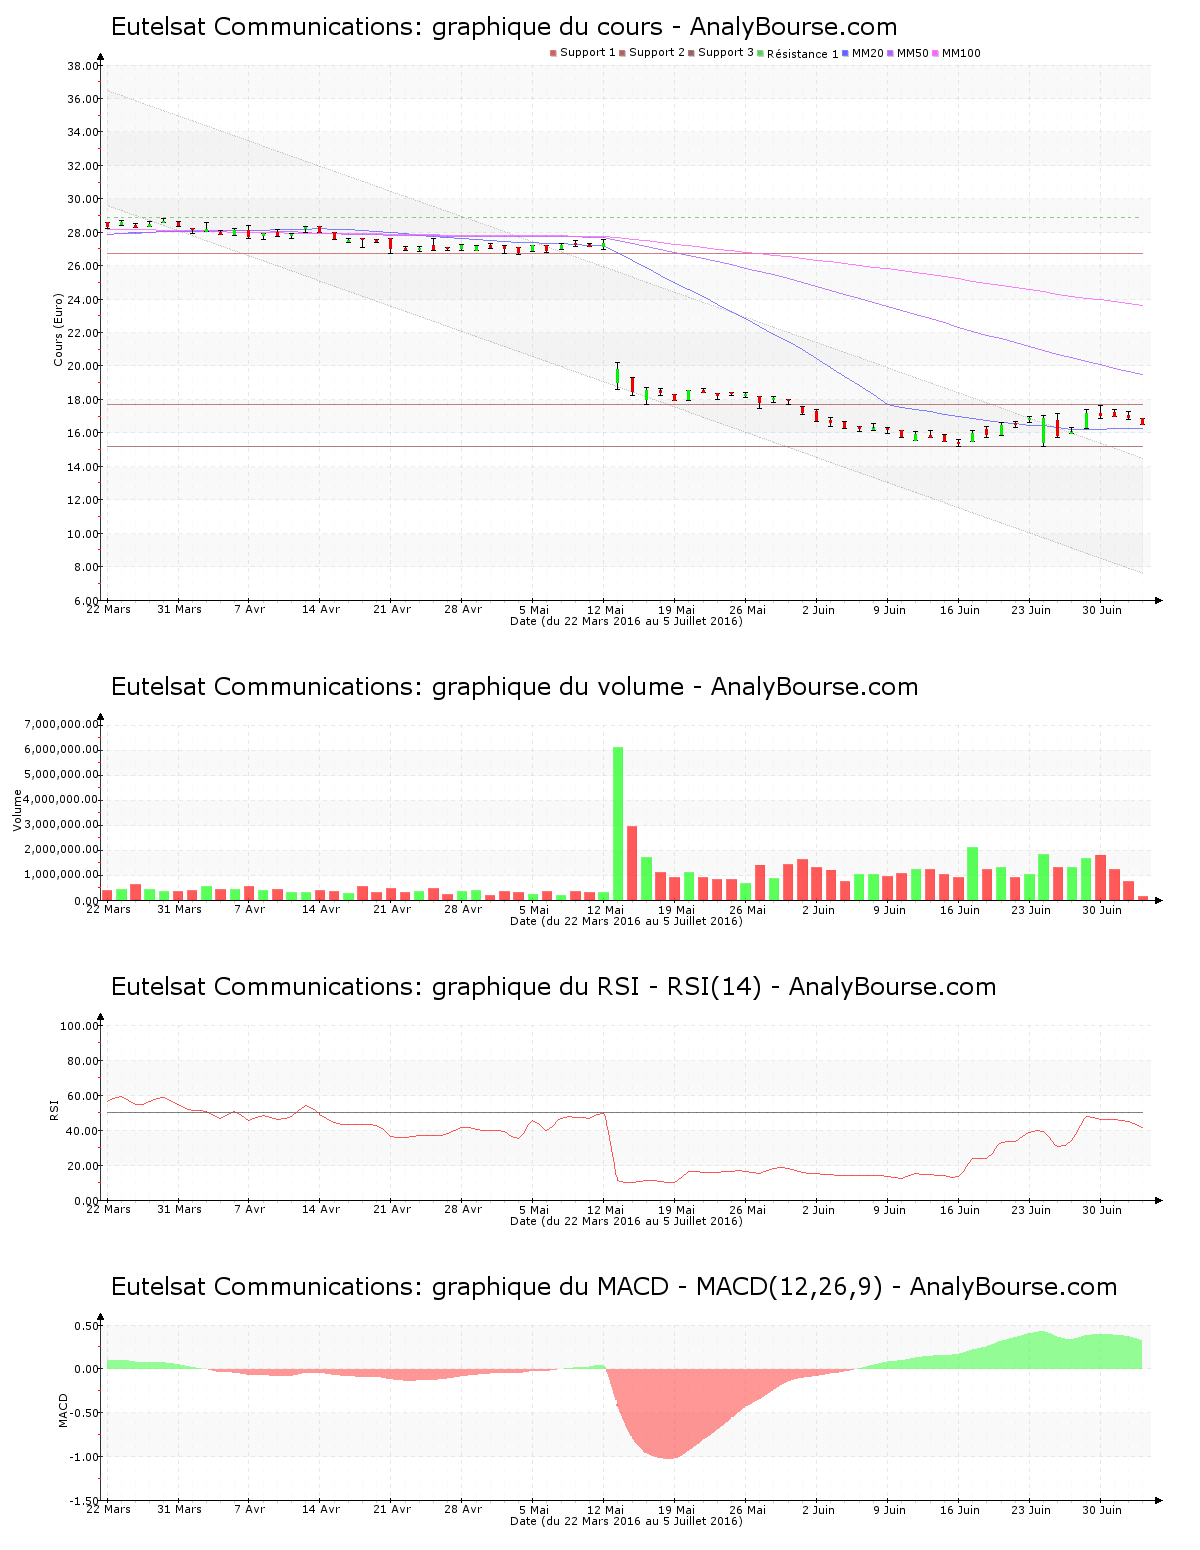Viewport: 1200px width, 1550px height.
Task: Click the 'Cours (Euro)' axis label
Action: coord(59,330)
